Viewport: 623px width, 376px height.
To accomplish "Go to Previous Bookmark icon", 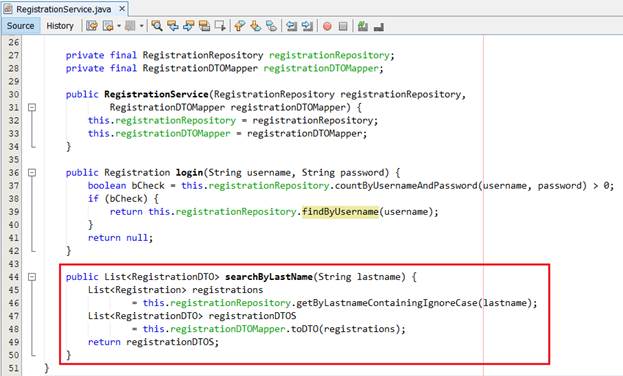I will coord(239,26).
